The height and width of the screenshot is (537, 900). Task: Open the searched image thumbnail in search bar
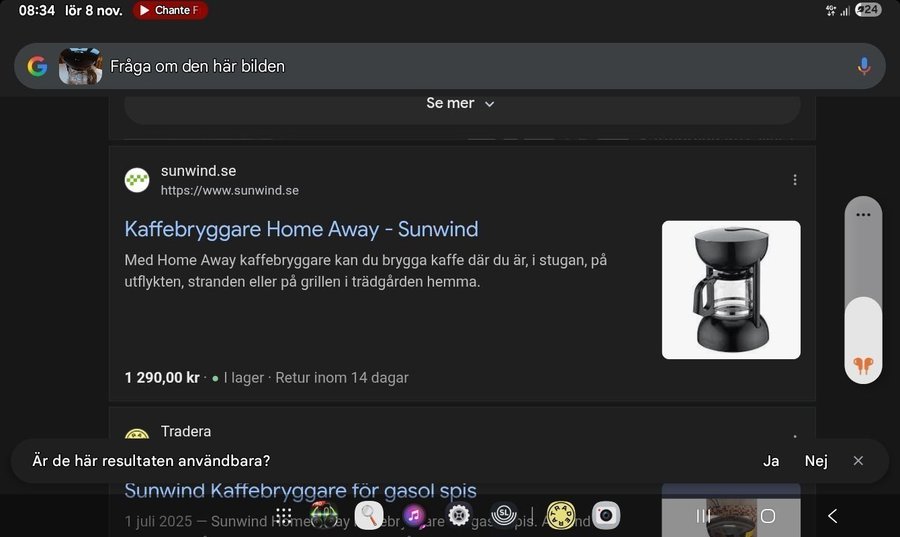coord(80,67)
